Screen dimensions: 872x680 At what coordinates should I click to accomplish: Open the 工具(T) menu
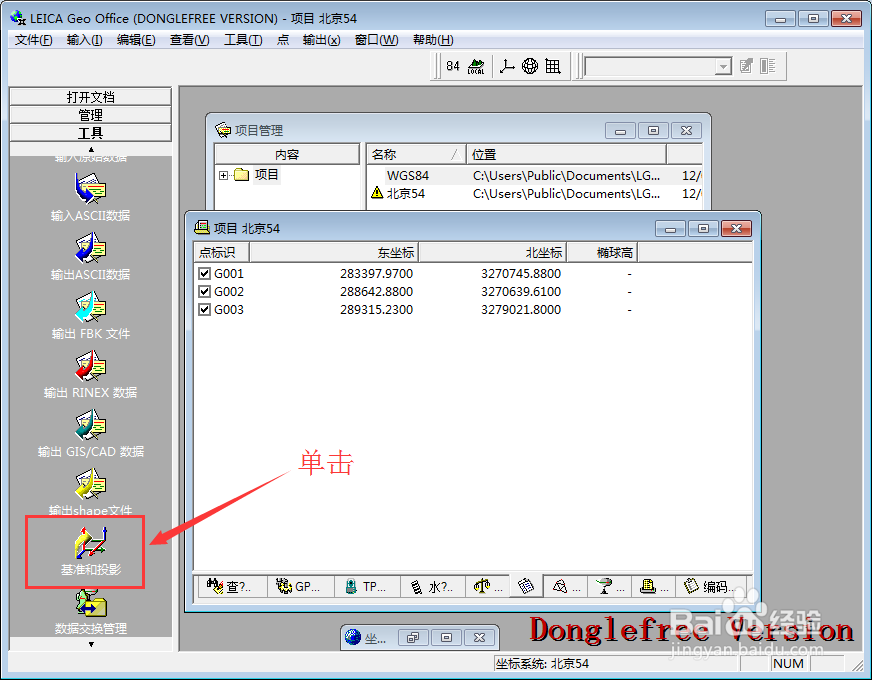point(243,40)
